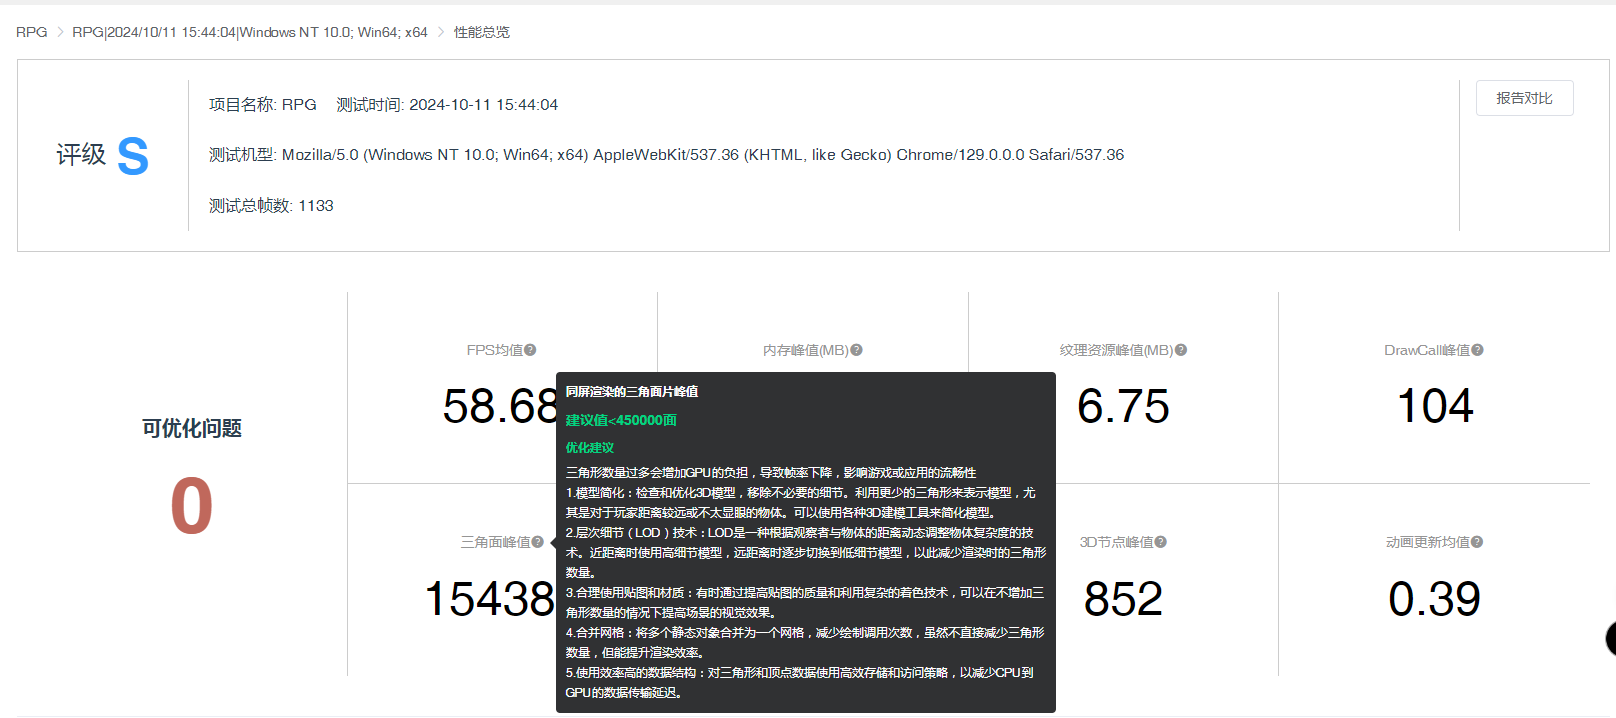Click the help icon next to 三角面峰值
The image size is (1616, 718).
(x=538, y=542)
